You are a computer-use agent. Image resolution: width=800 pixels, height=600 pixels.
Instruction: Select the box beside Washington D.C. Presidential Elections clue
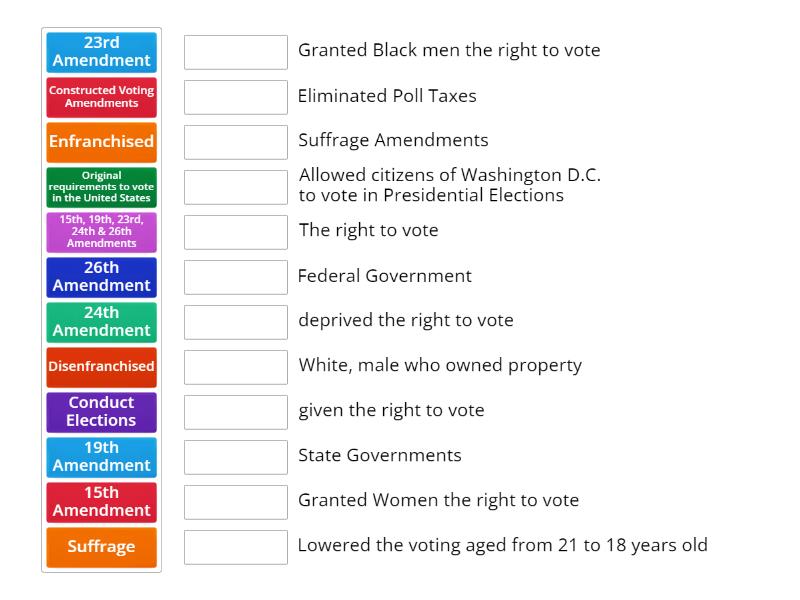(235, 186)
